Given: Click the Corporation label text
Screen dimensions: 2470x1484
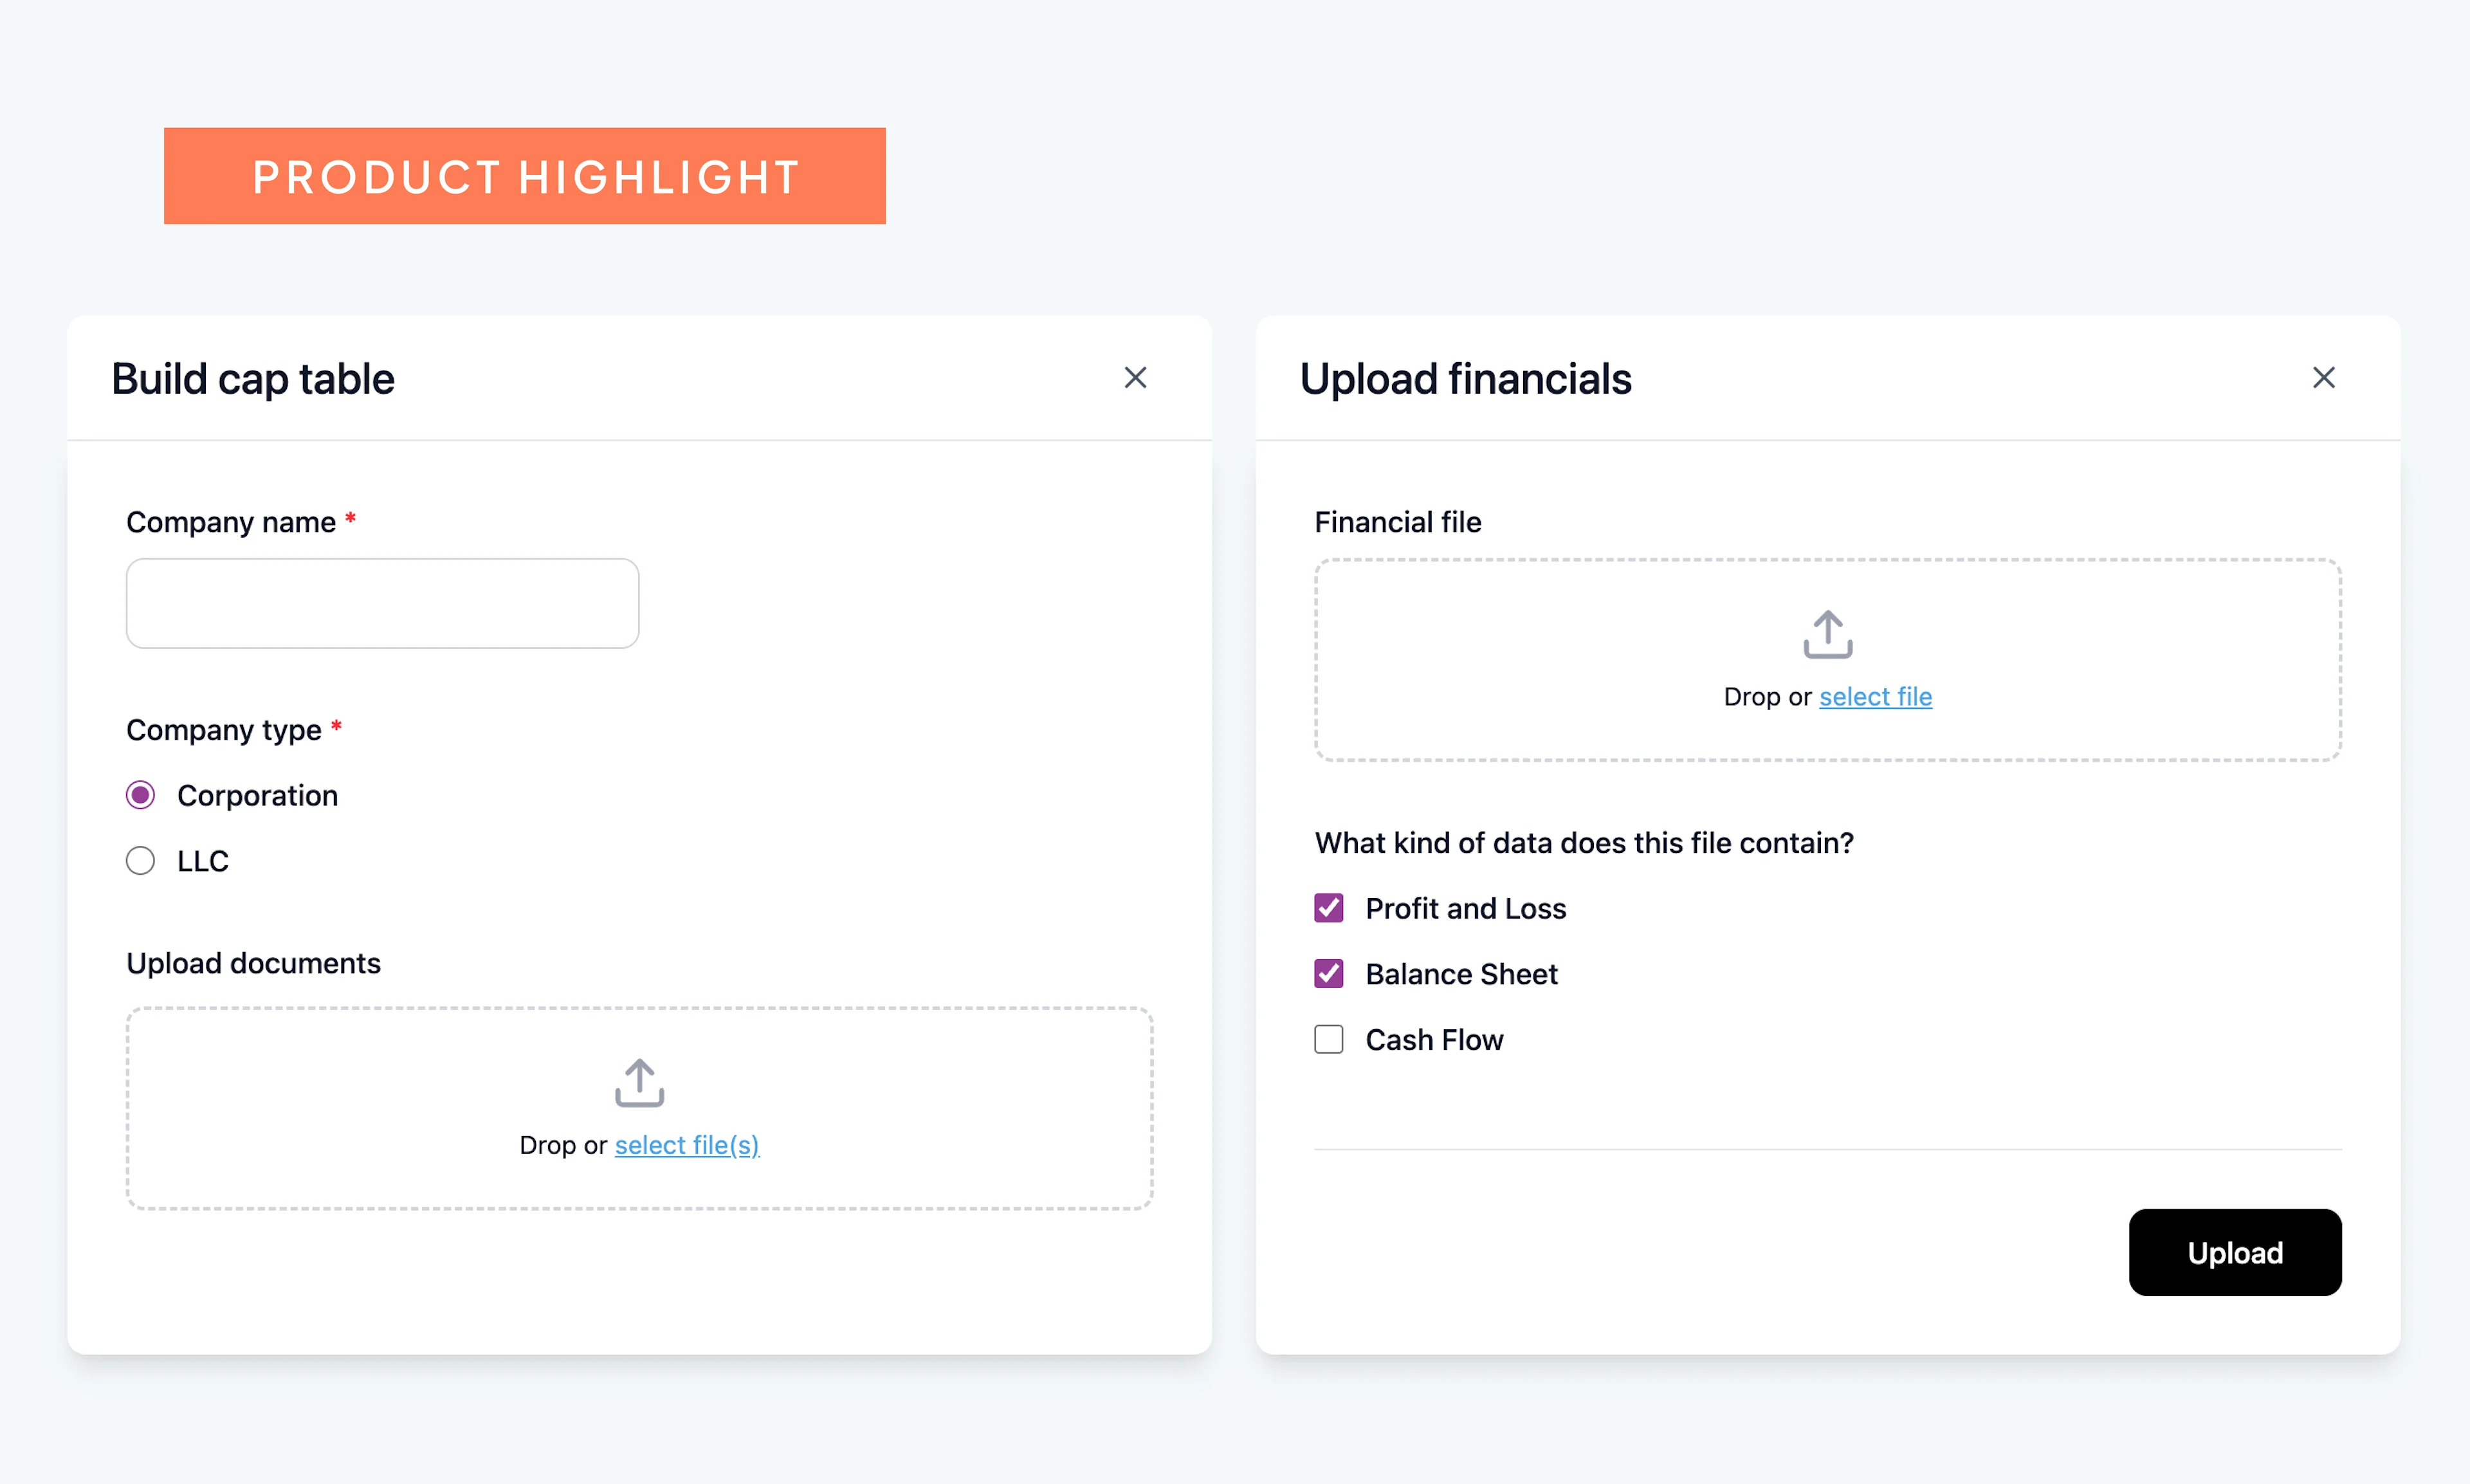Looking at the screenshot, I should [x=258, y=796].
